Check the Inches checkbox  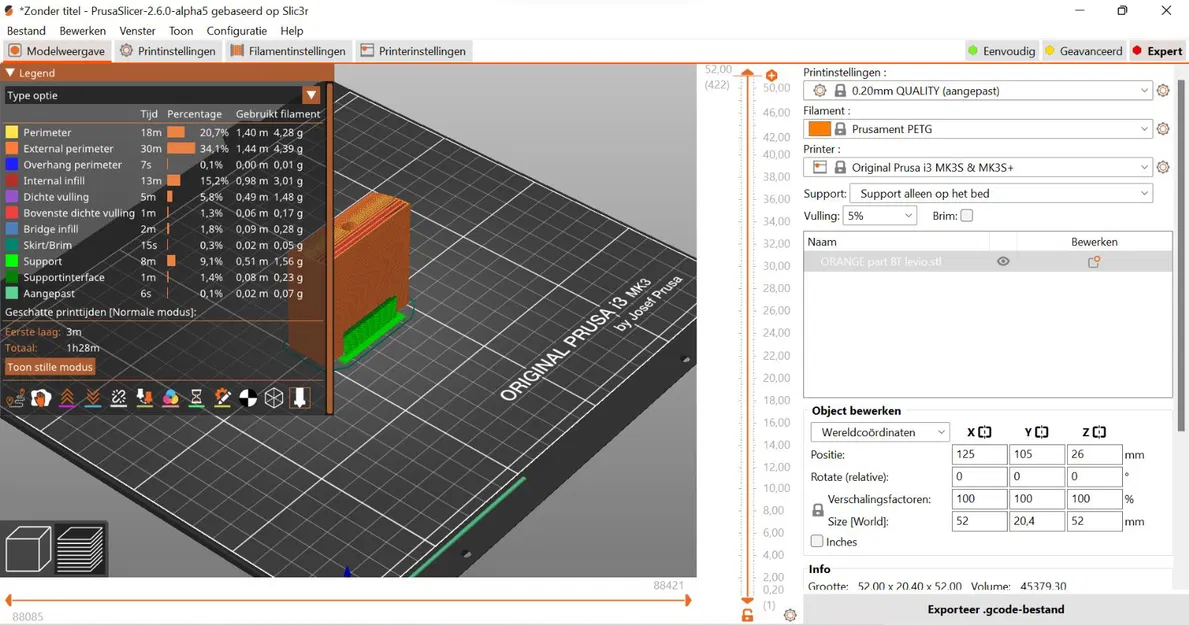(x=817, y=541)
